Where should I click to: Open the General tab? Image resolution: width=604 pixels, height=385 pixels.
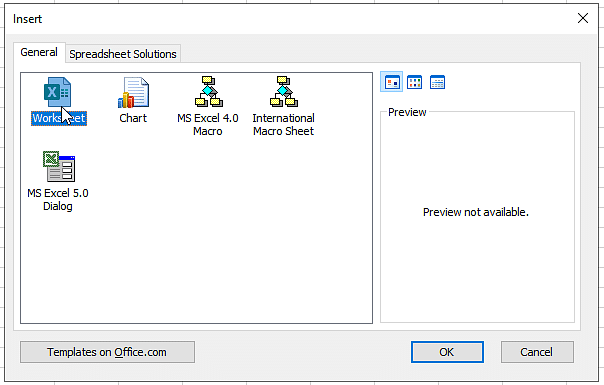click(39, 52)
